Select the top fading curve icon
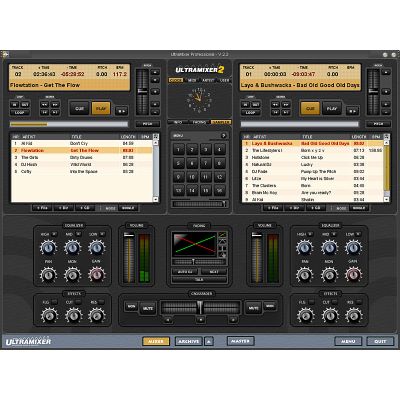400x400 pixels. pos(222,235)
